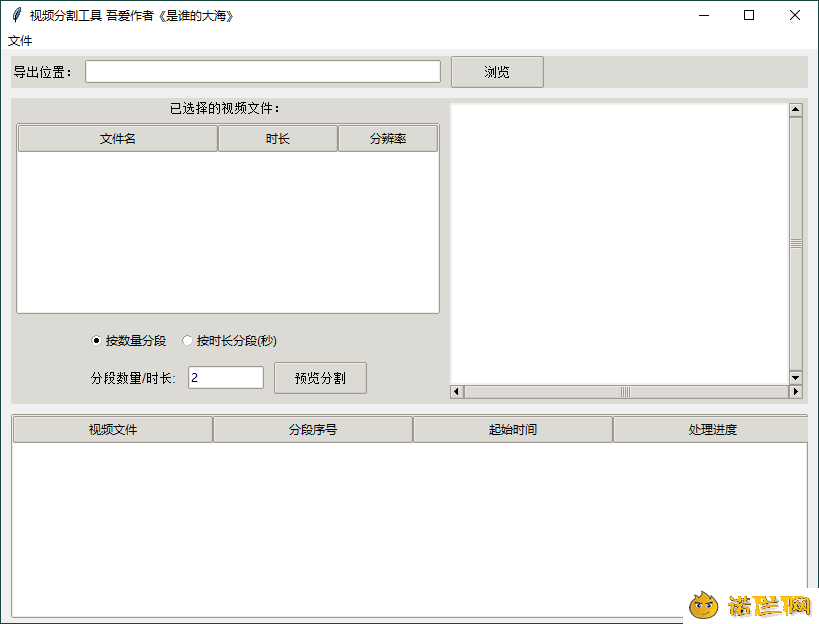Click the horizontal scrollbar thumb in log panel
The width and height of the screenshot is (819, 624).
(x=626, y=392)
